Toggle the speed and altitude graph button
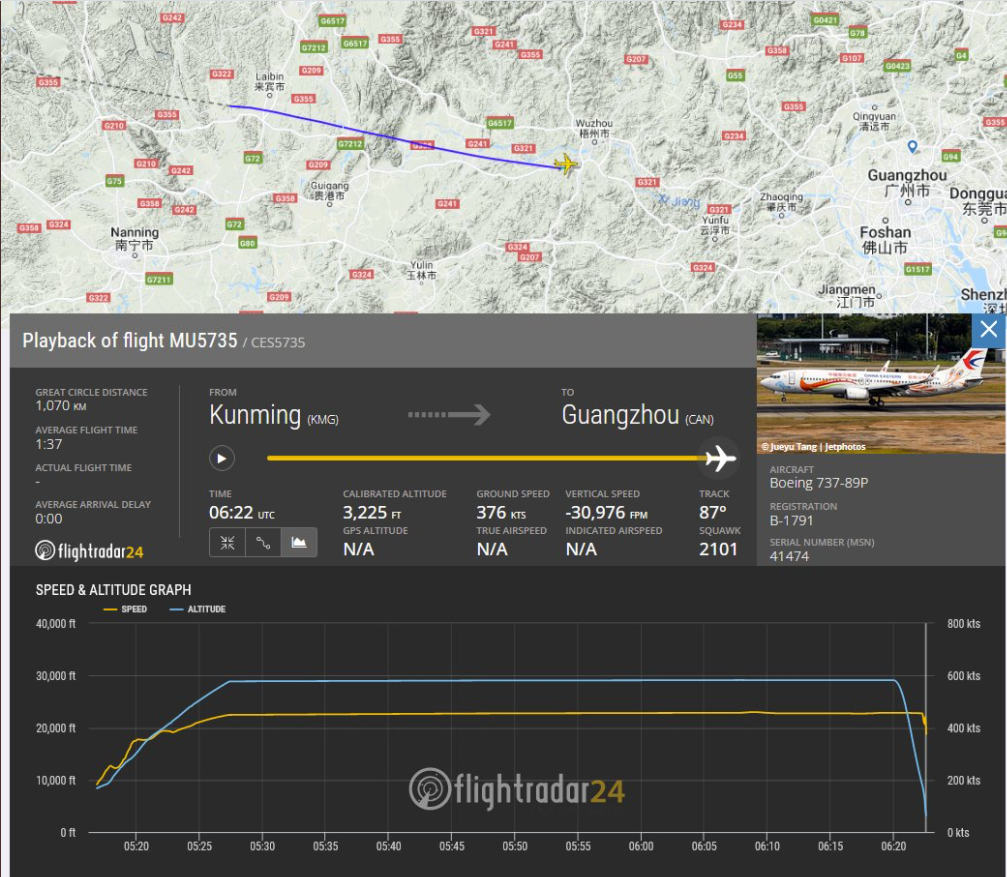The image size is (1007, 877). click(x=299, y=542)
